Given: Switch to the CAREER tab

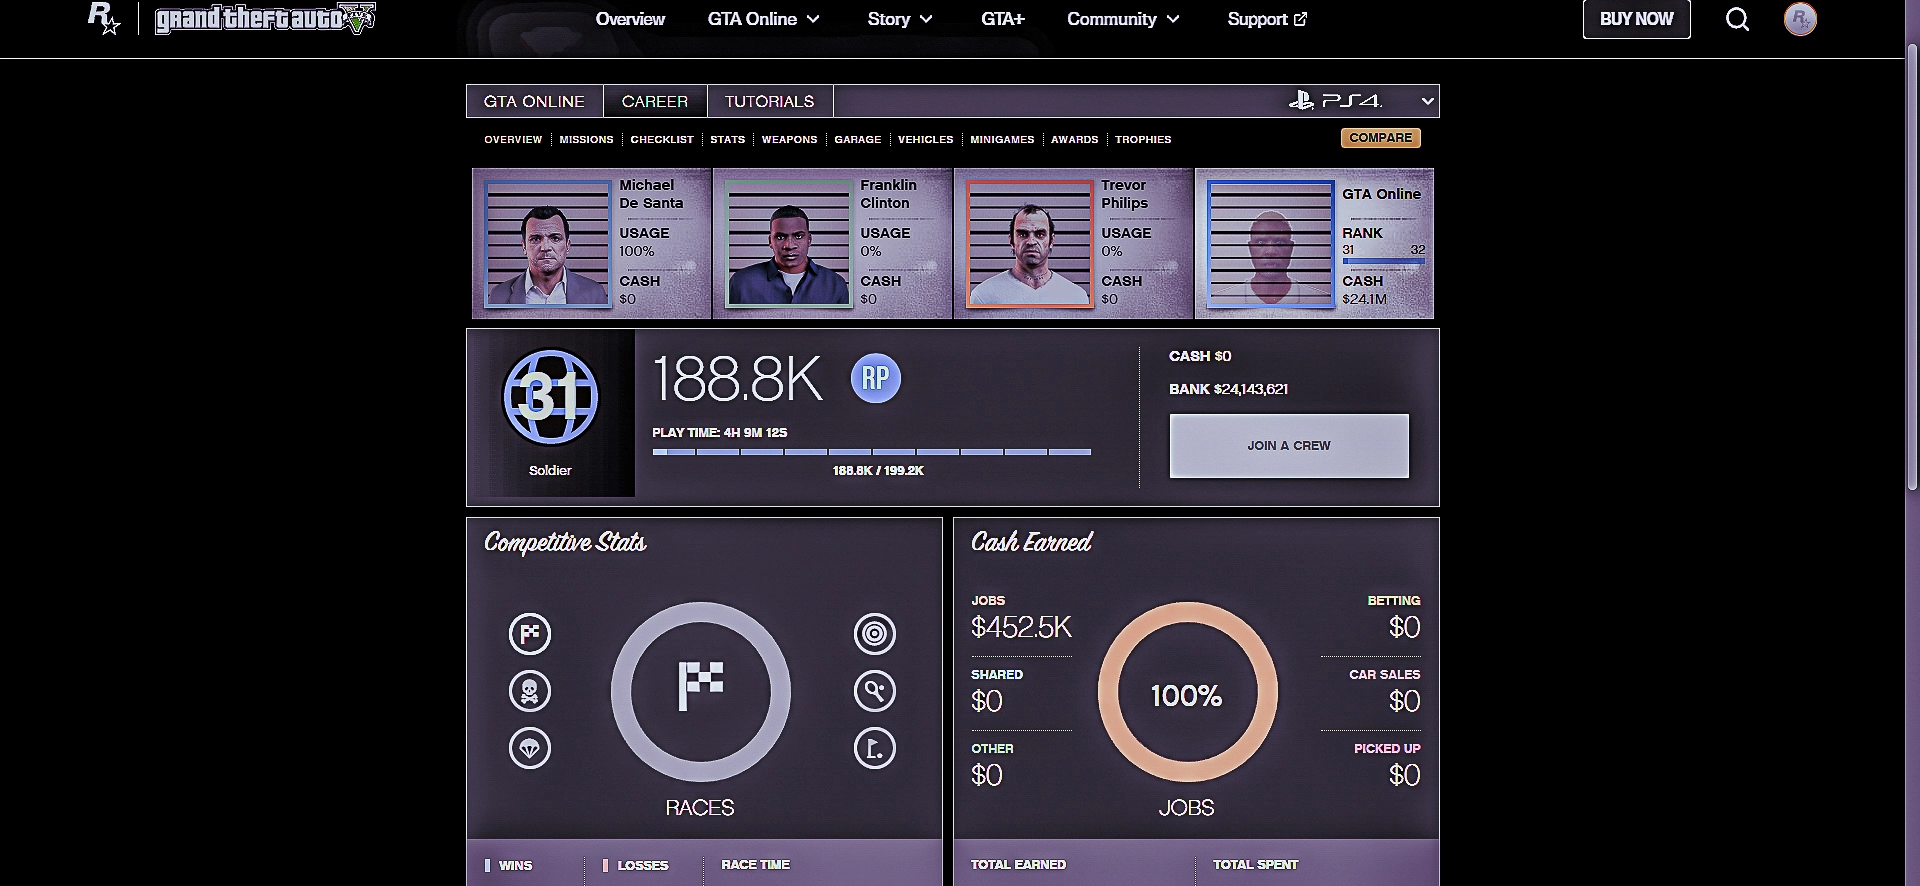Looking at the screenshot, I should (655, 101).
